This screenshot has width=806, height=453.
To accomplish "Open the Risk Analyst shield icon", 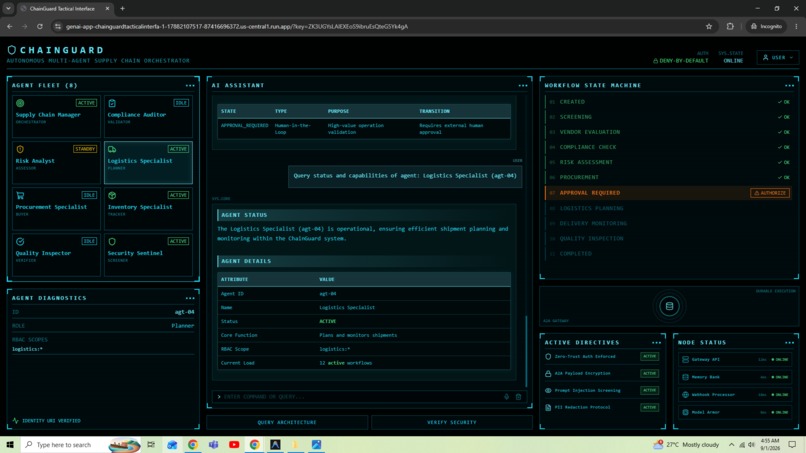I will (20, 149).
